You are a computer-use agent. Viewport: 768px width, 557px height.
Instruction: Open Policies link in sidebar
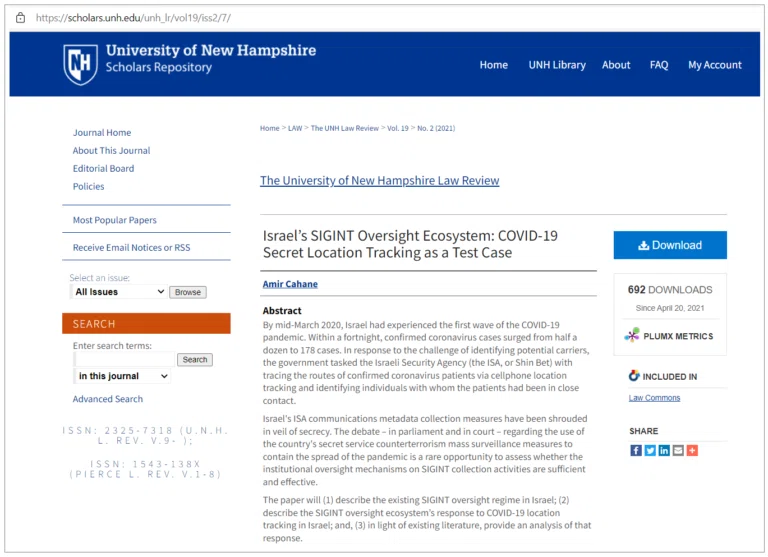(x=89, y=187)
